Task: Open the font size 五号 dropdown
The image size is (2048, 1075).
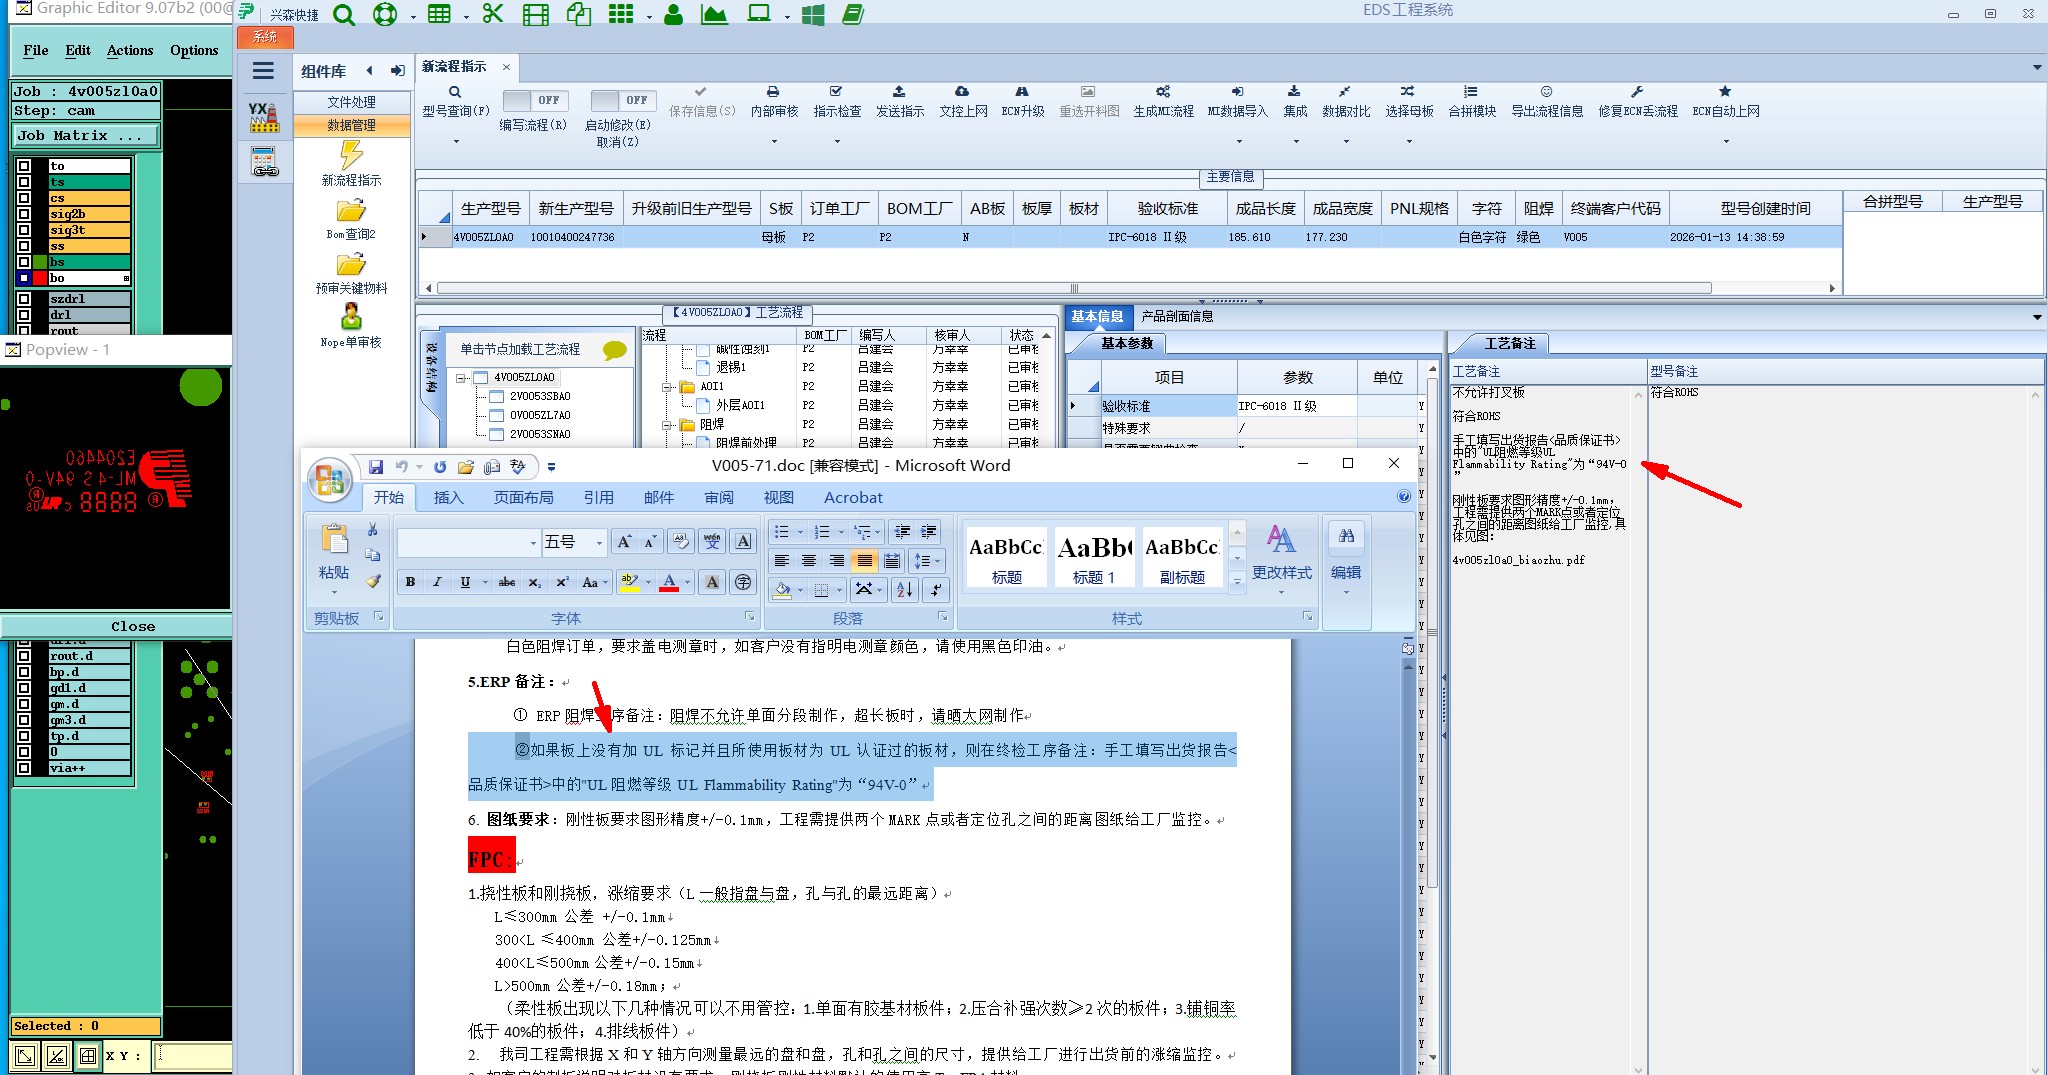Action: [599, 542]
